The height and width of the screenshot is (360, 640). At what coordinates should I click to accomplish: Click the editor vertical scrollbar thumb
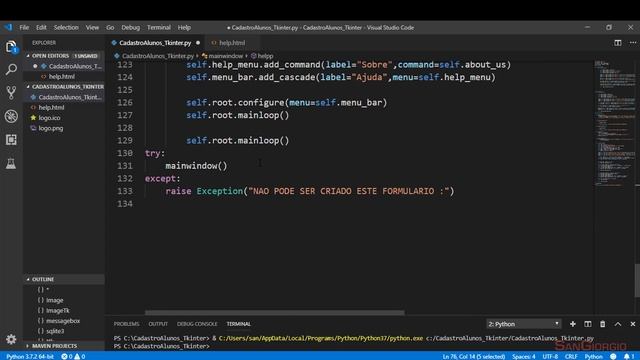(637, 281)
